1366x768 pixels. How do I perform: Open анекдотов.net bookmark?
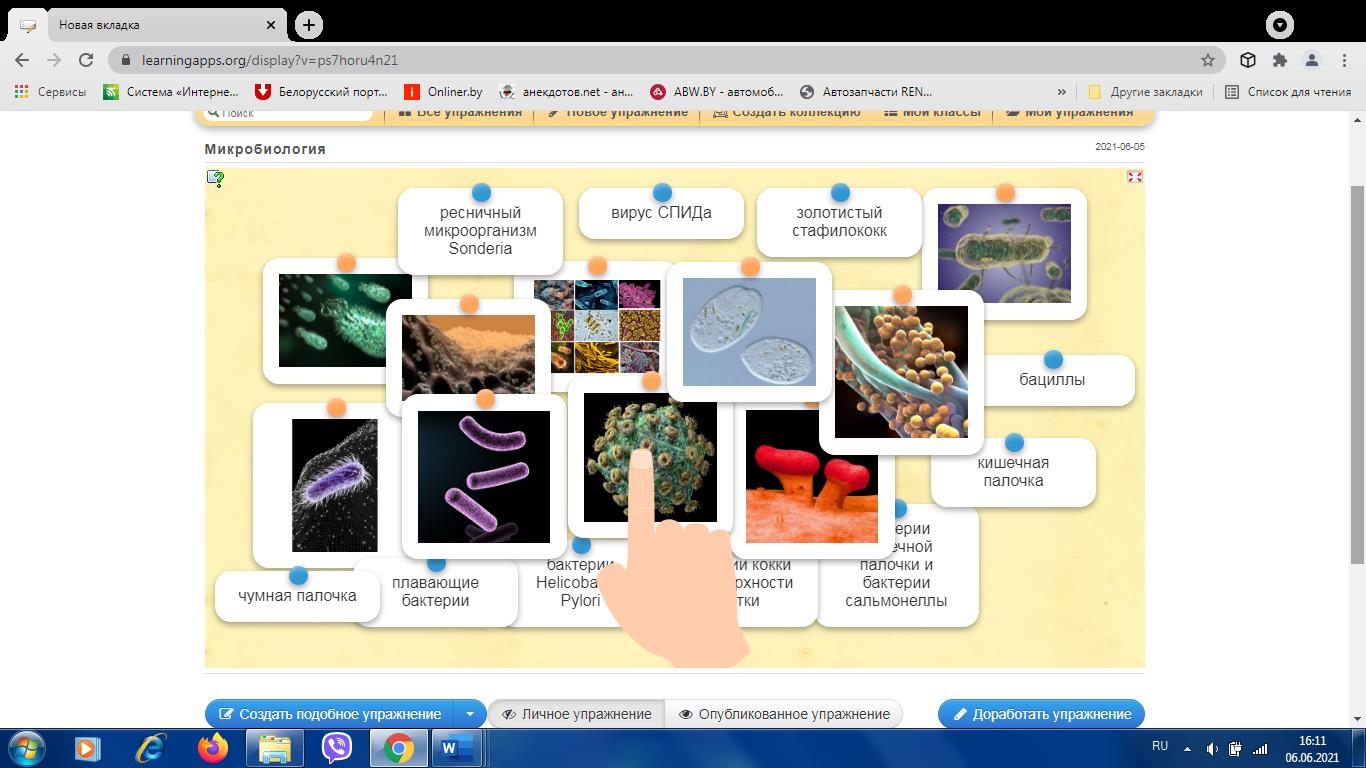[x=566, y=91]
